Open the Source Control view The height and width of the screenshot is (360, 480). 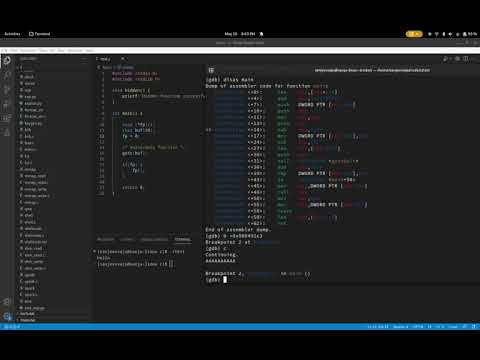coord(7,89)
